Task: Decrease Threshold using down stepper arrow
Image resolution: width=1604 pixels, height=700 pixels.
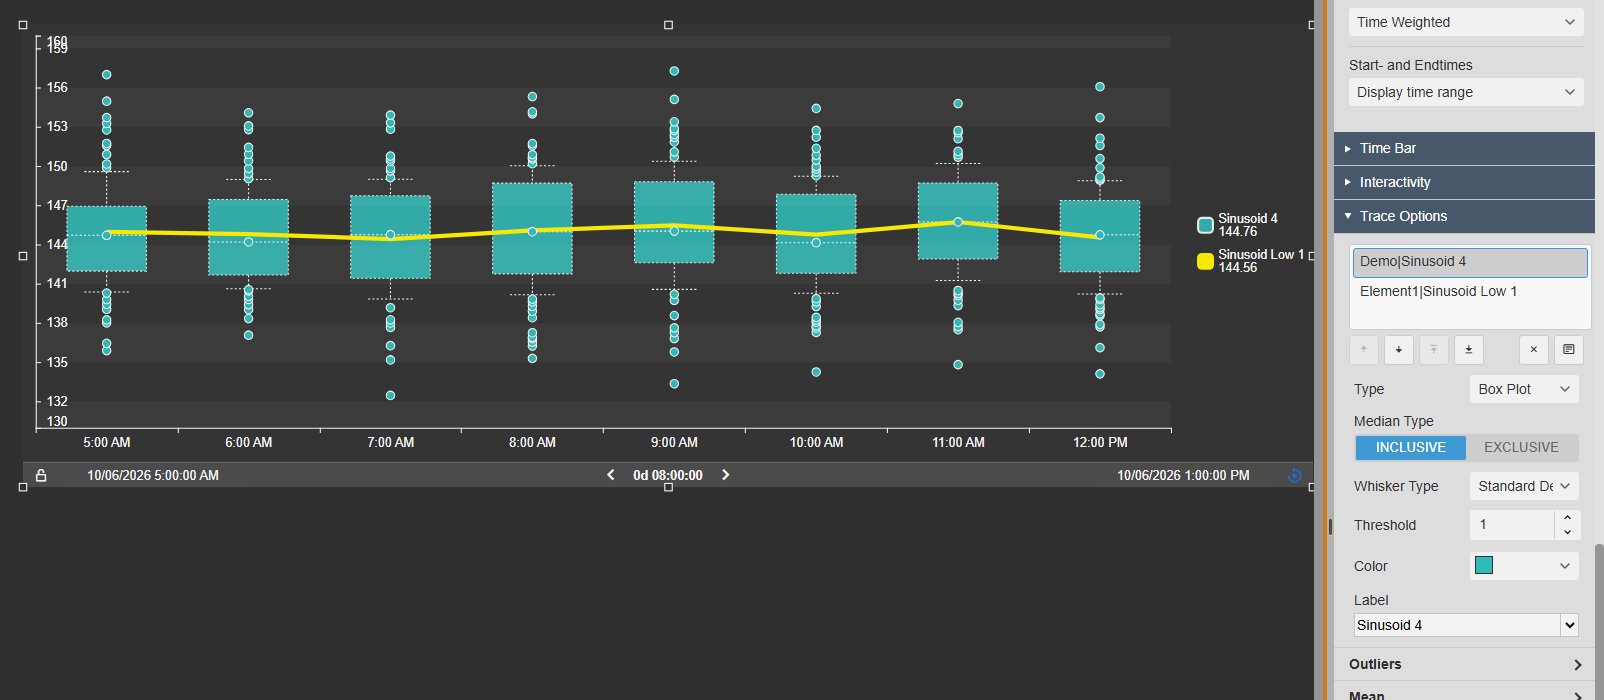Action: [x=1567, y=532]
